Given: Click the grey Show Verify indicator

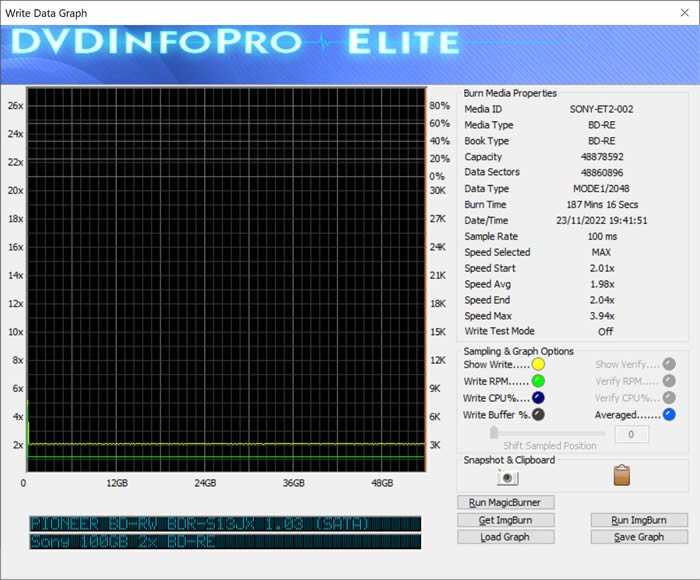Looking at the screenshot, I should (669, 365).
